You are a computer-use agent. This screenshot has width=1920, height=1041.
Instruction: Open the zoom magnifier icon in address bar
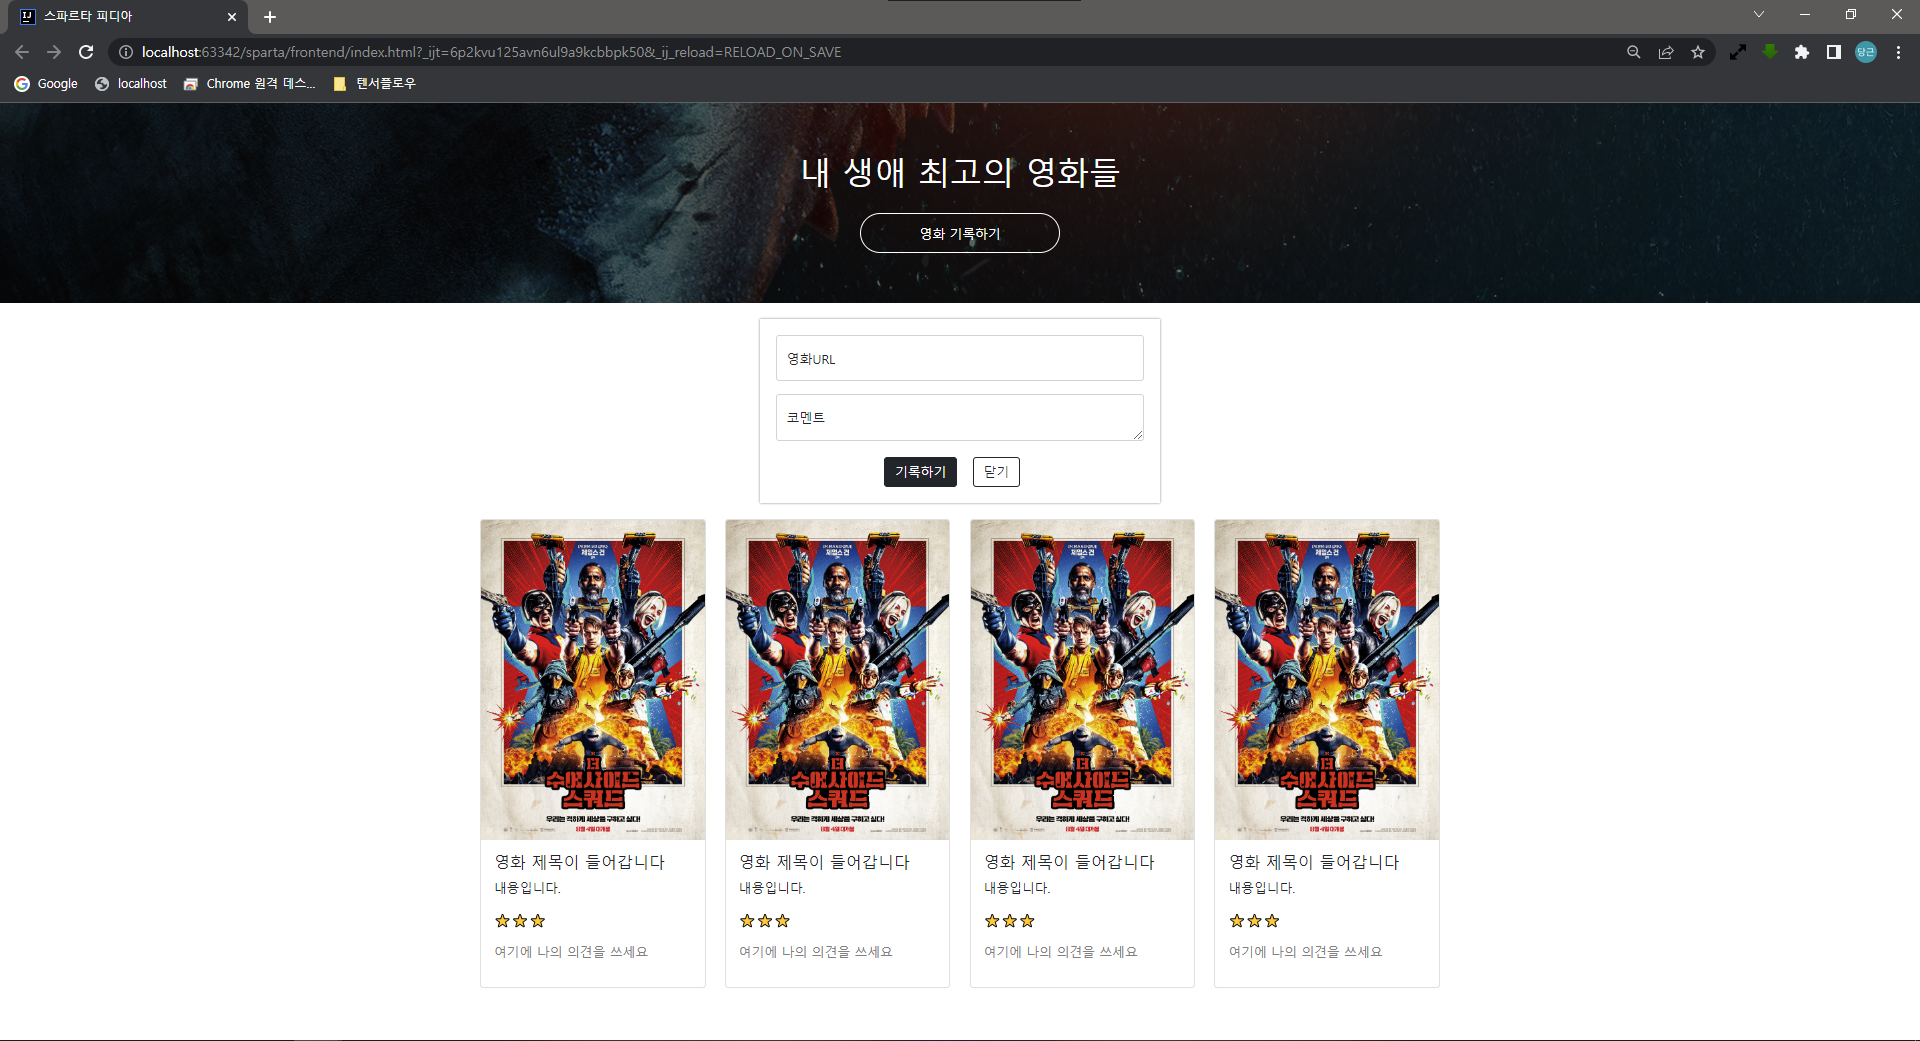coord(1634,52)
